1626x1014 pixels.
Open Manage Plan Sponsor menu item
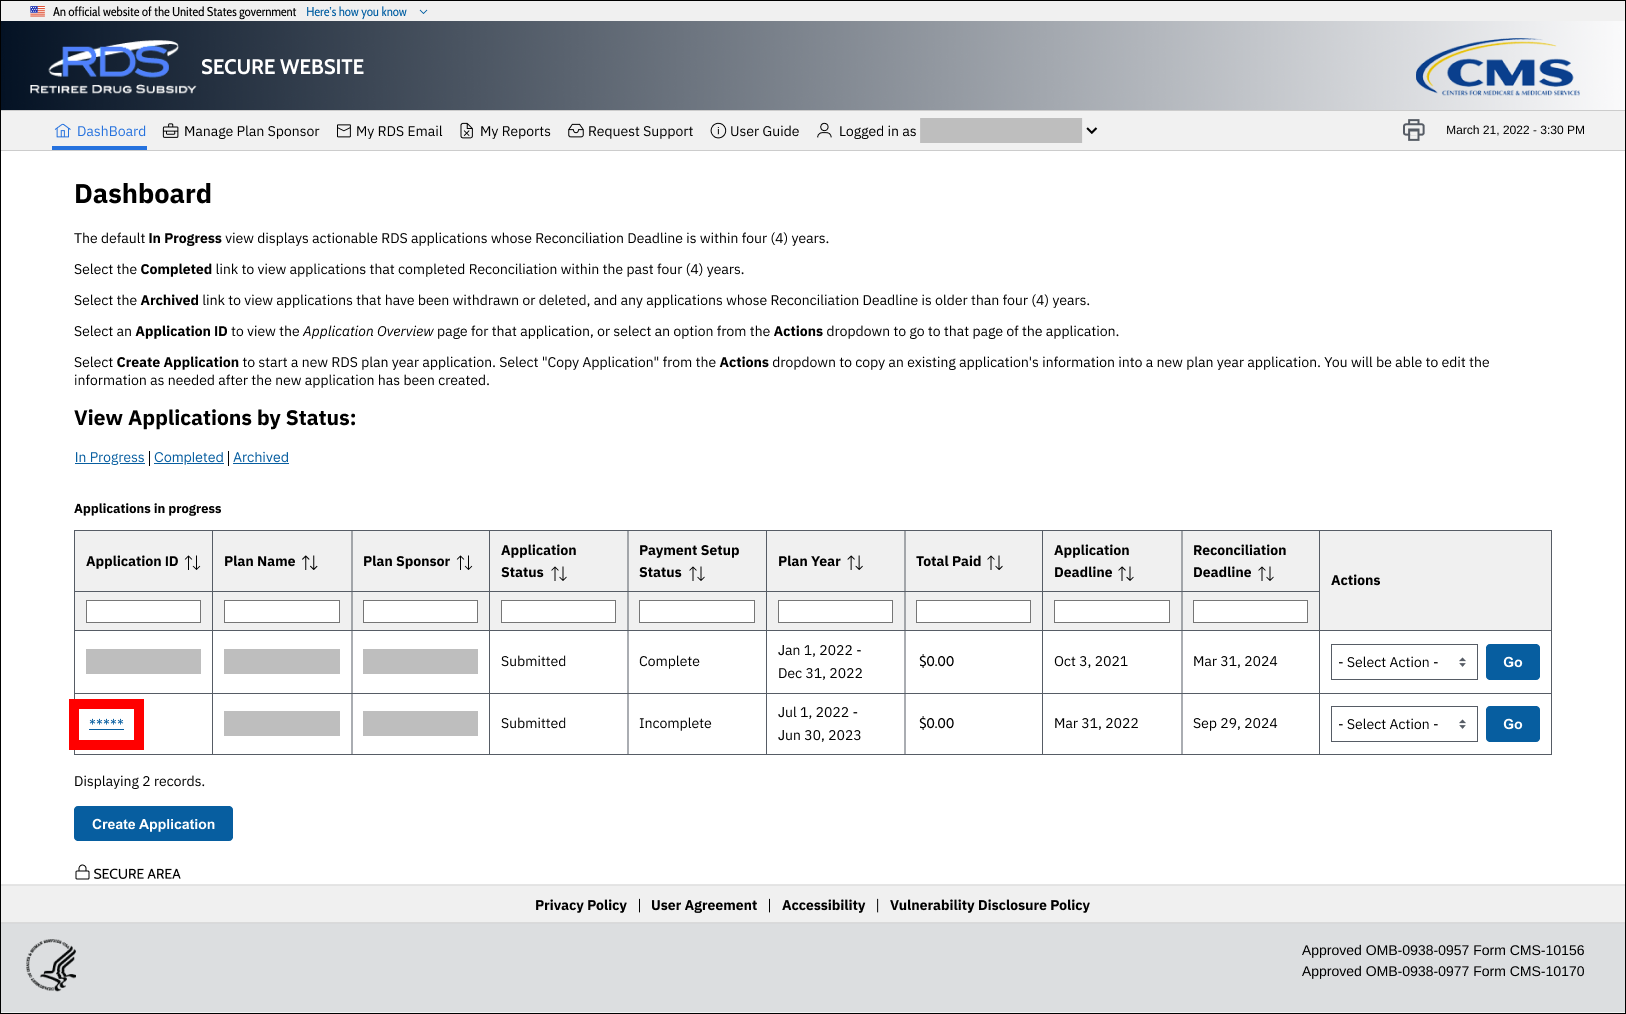coord(241,131)
